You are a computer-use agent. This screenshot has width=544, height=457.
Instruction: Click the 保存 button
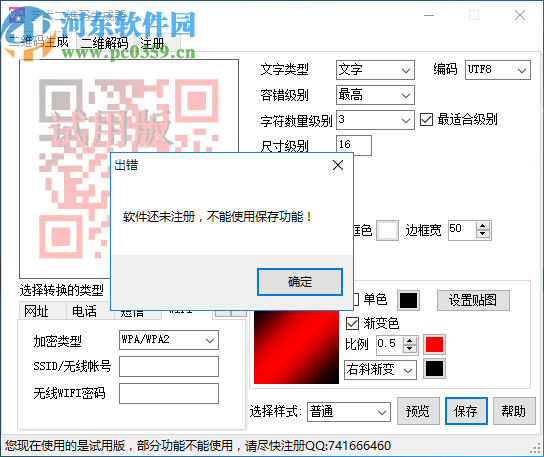466,411
